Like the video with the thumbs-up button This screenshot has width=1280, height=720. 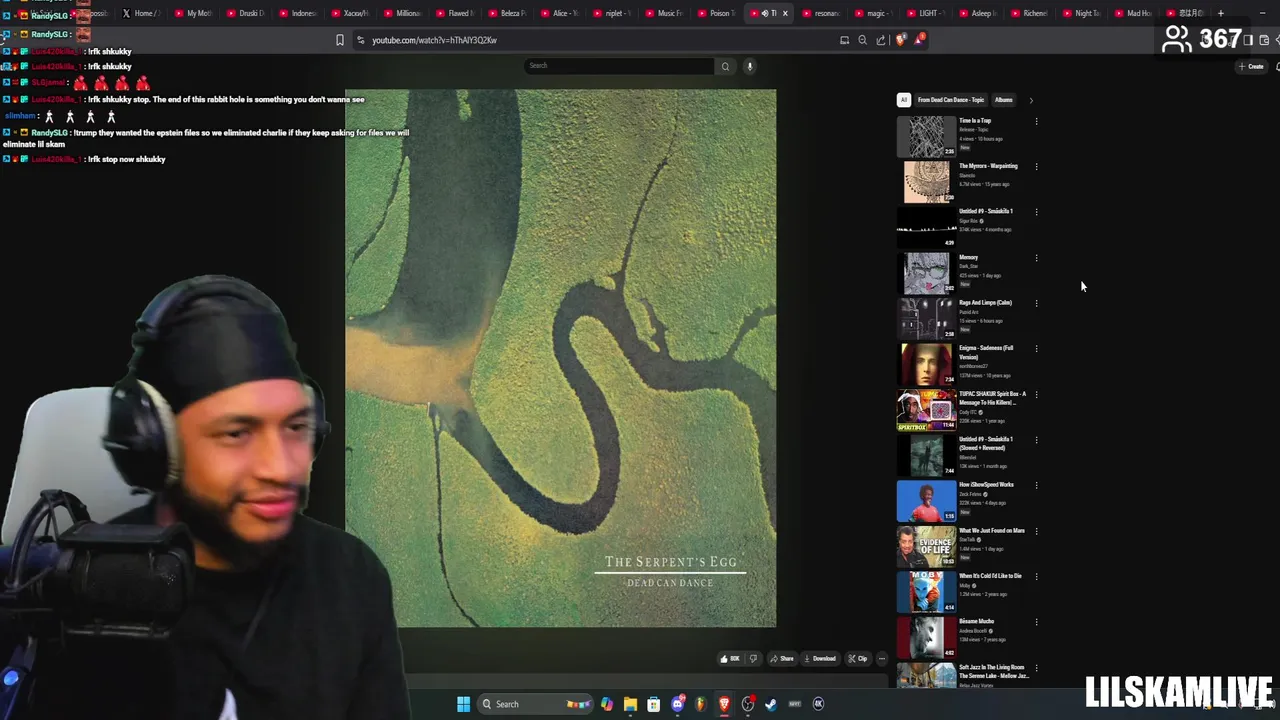pyautogui.click(x=730, y=658)
